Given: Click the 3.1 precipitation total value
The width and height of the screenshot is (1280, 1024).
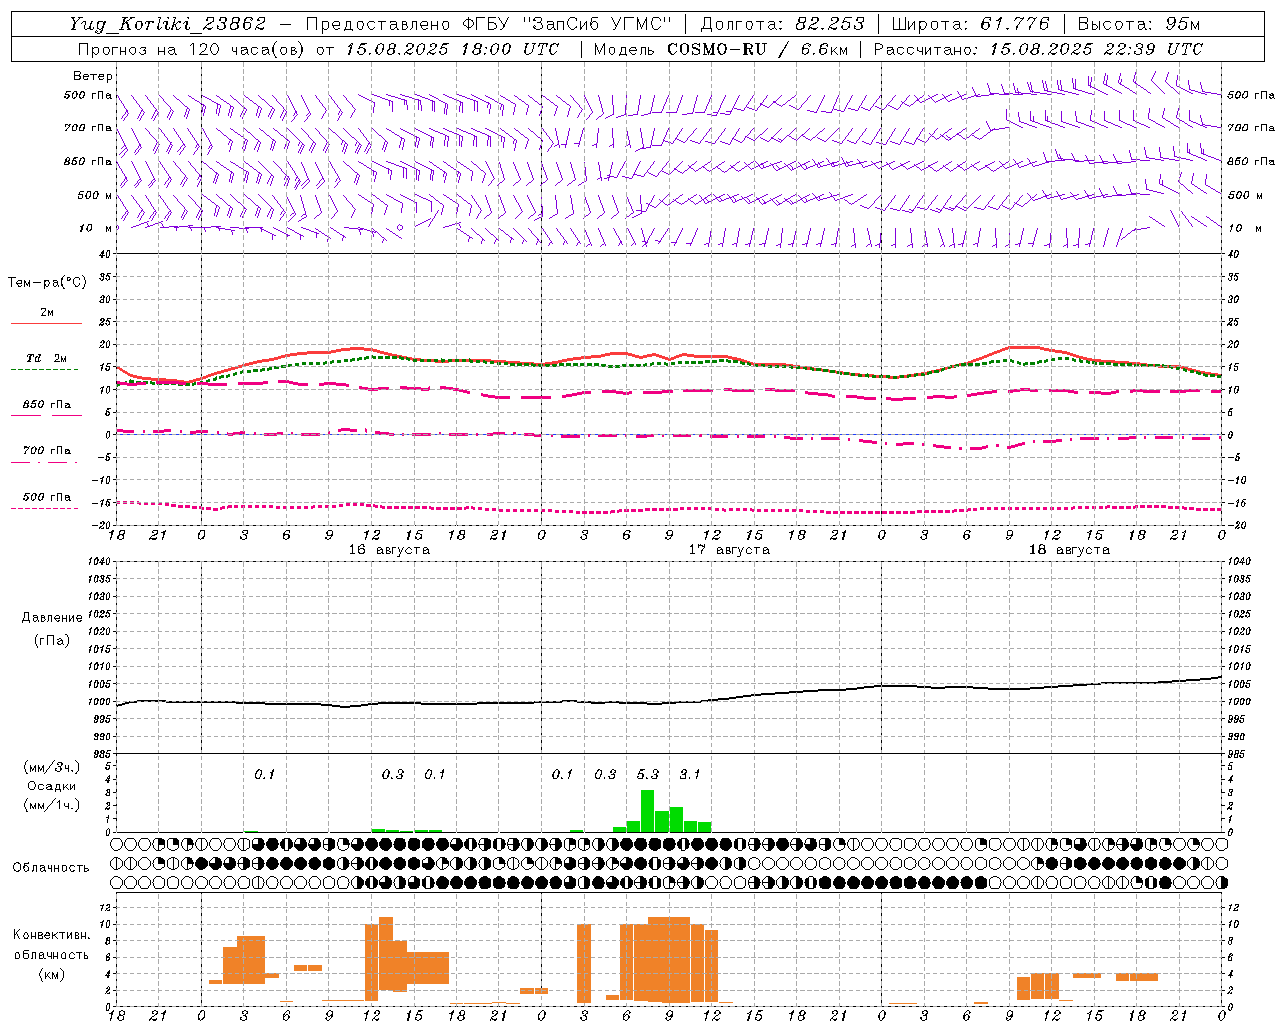Looking at the screenshot, I should [x=690, y=774].
